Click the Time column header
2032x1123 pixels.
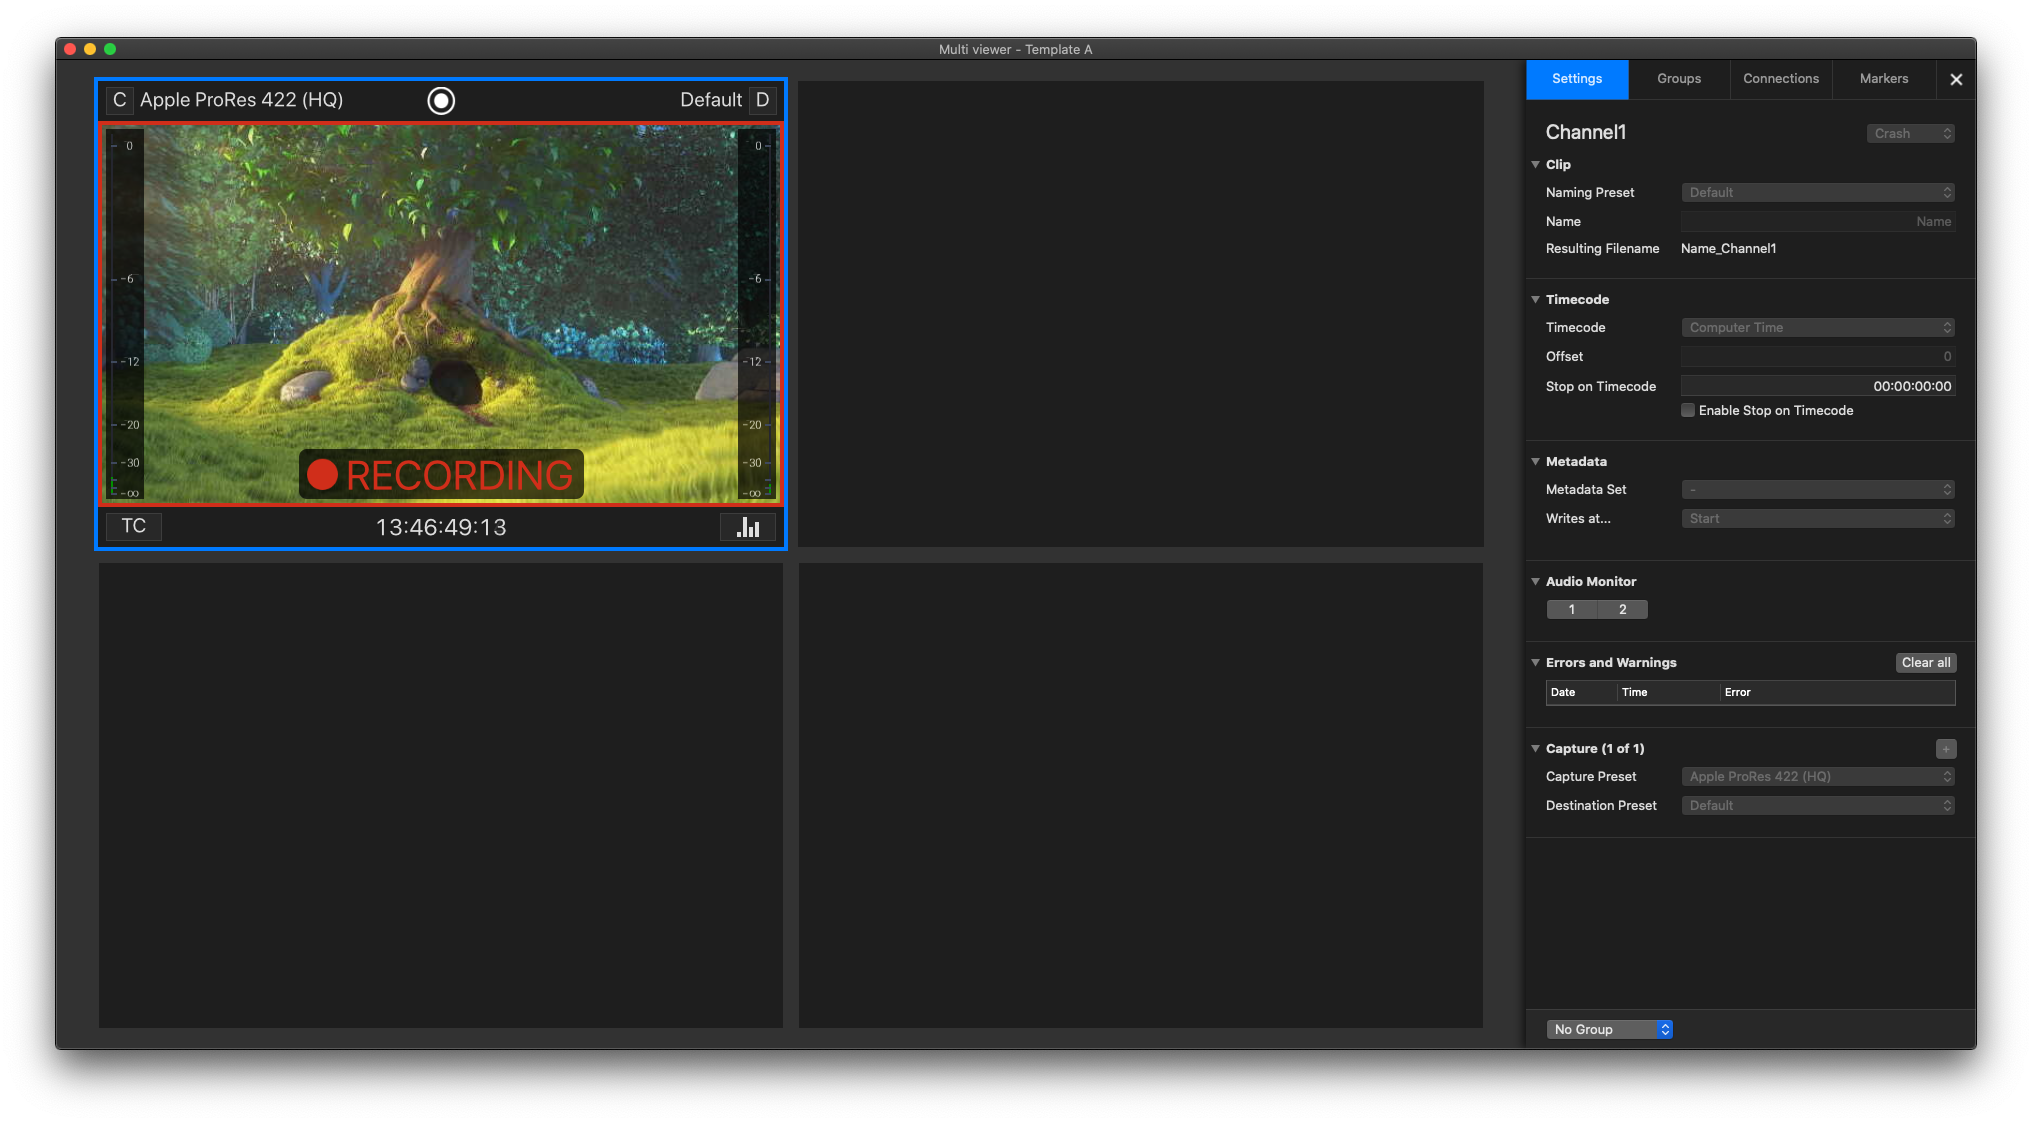(x=1668, y=692)
